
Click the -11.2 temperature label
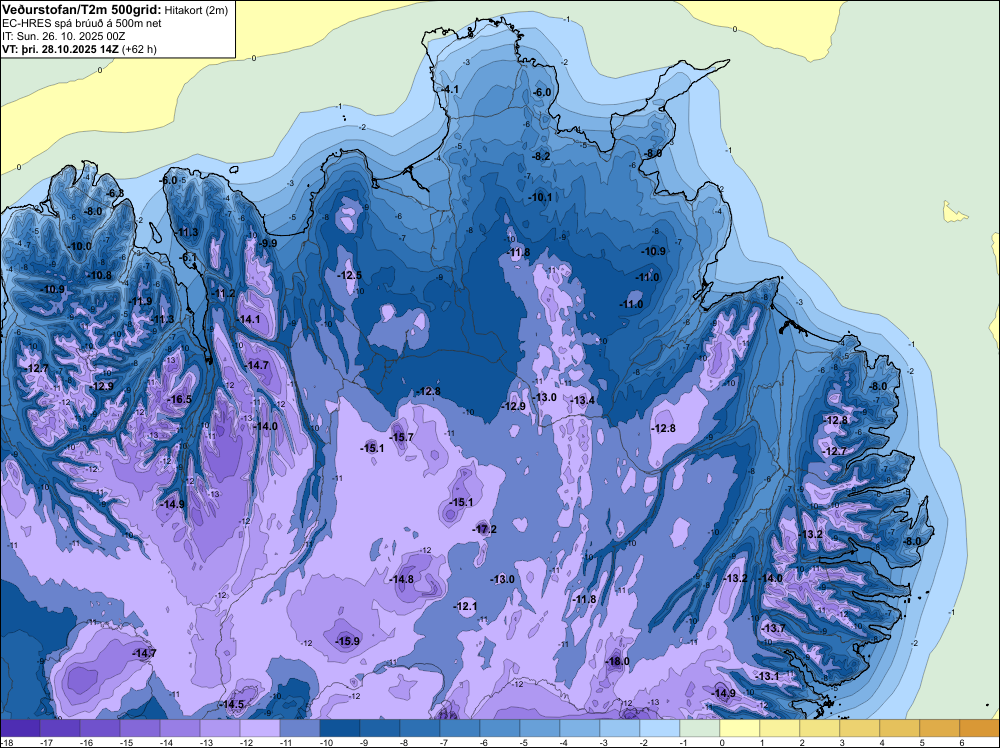point(223,293)
